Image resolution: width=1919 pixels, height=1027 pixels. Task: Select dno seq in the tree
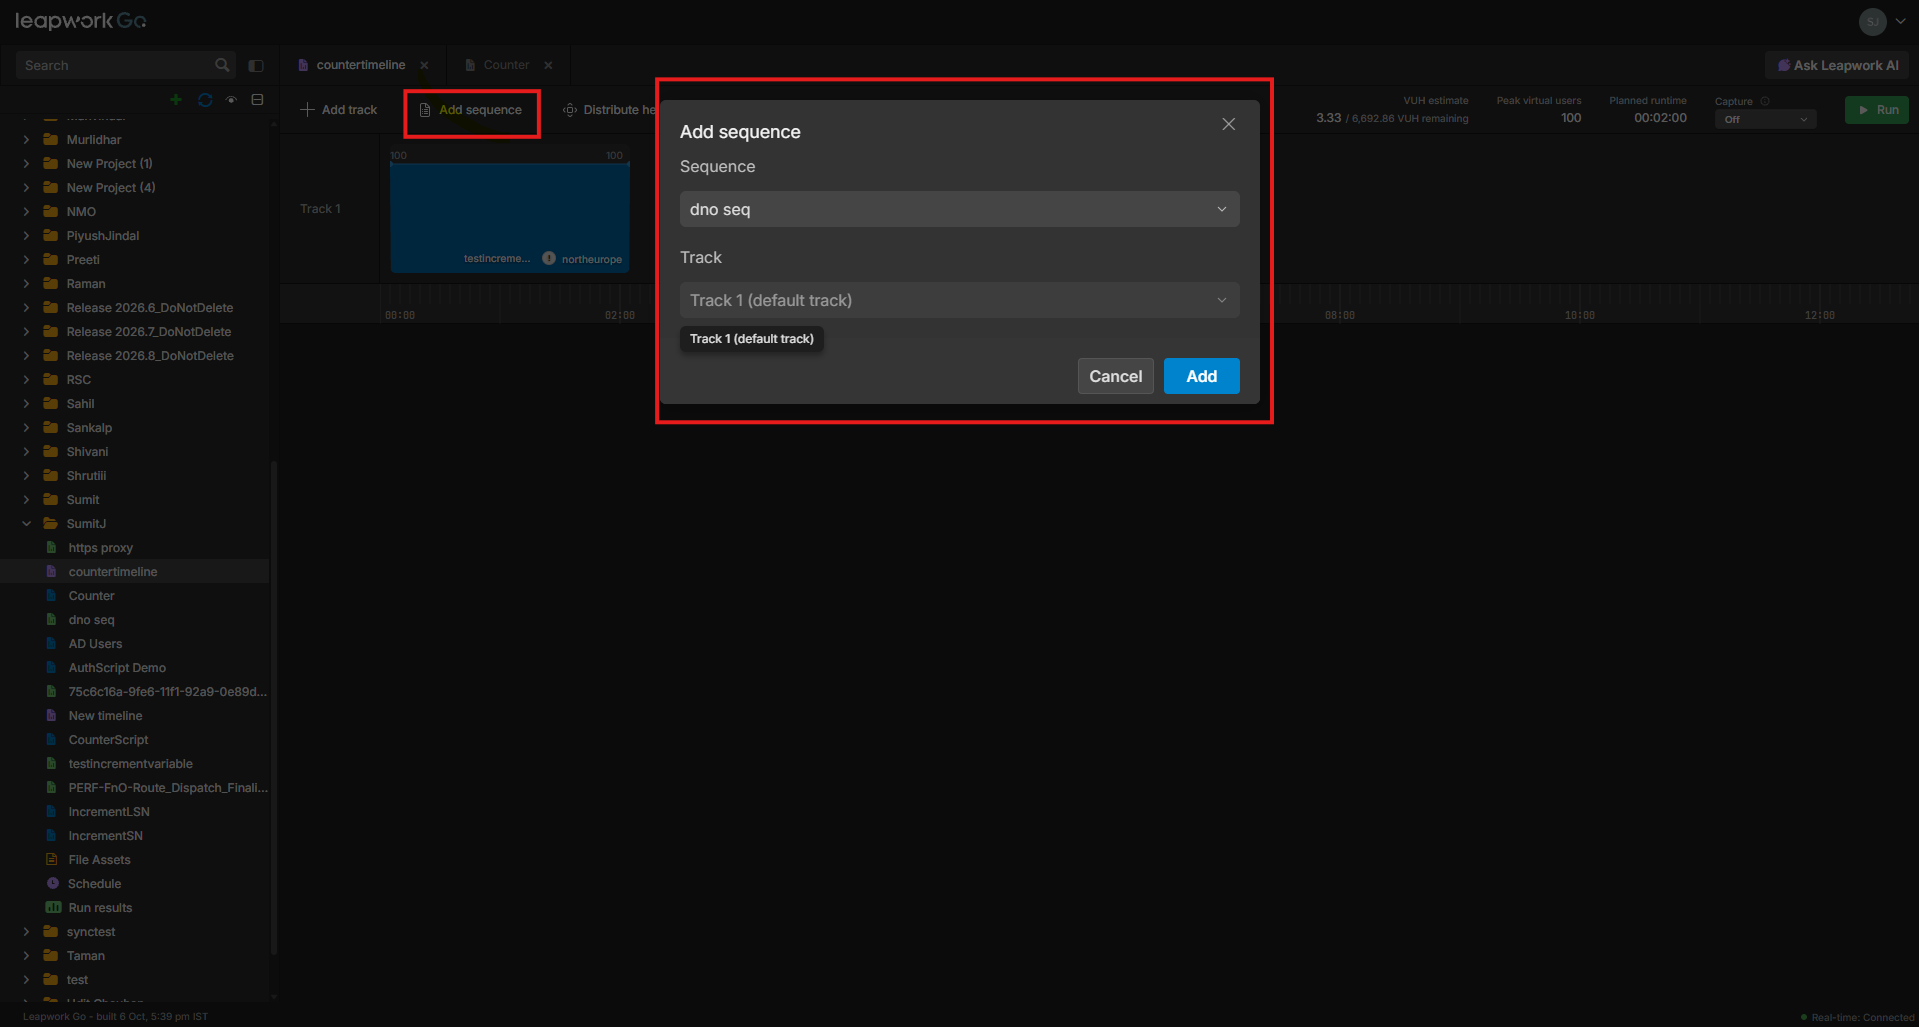91,620
